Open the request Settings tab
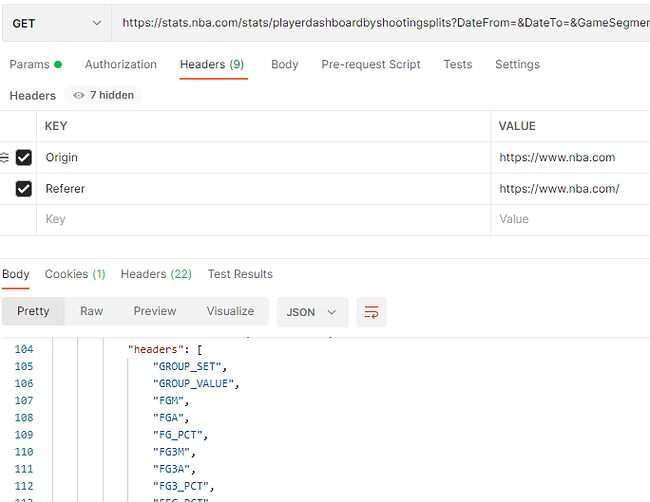The image size is (650, 502). [517, 64]
